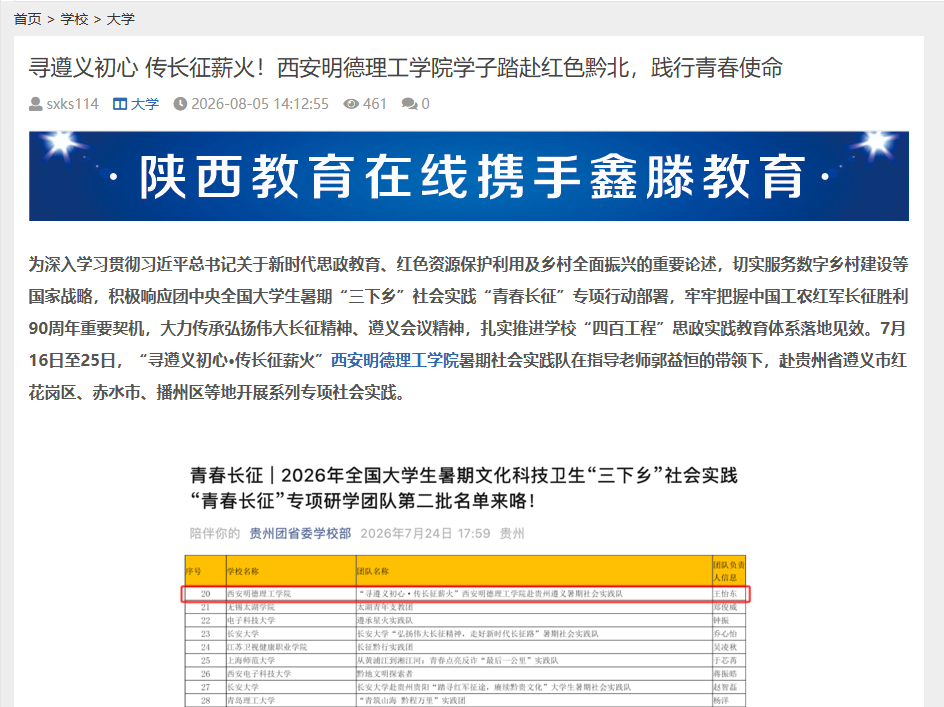This screenshot has height=707, width=944.
Task: Click the comments bubble icon
Action: [x=410, y=104]
